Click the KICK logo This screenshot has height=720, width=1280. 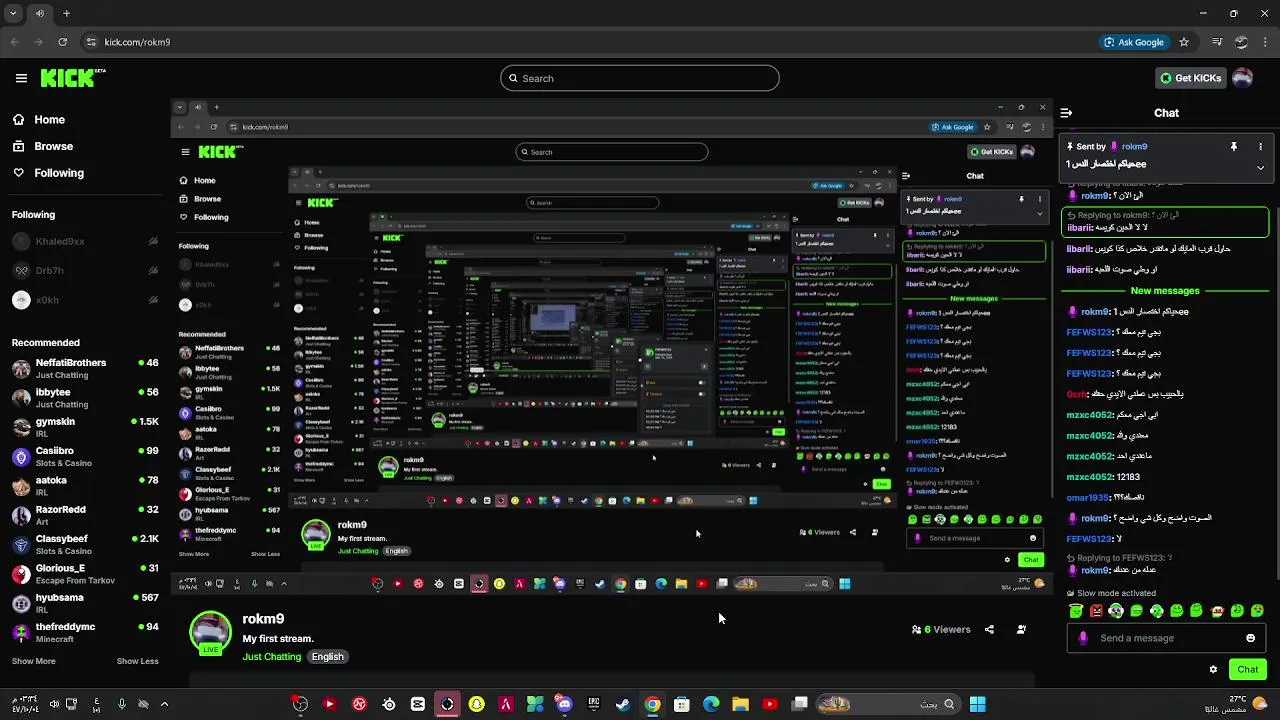(72, 78)
